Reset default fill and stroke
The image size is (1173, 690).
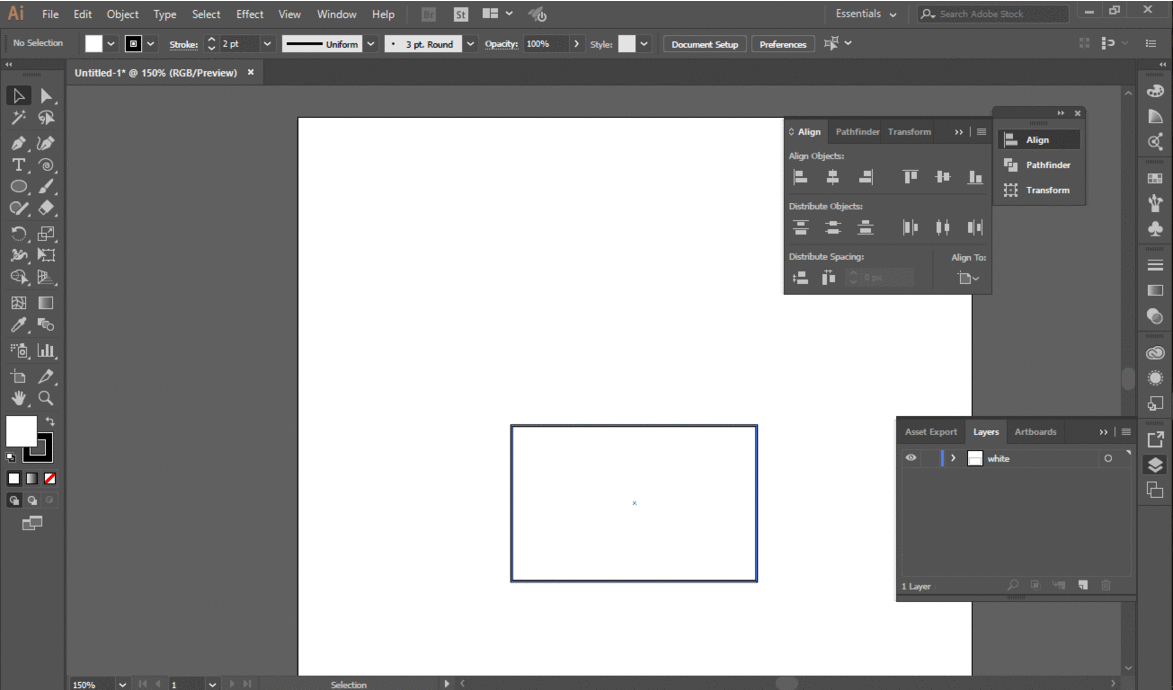[10, 457]
